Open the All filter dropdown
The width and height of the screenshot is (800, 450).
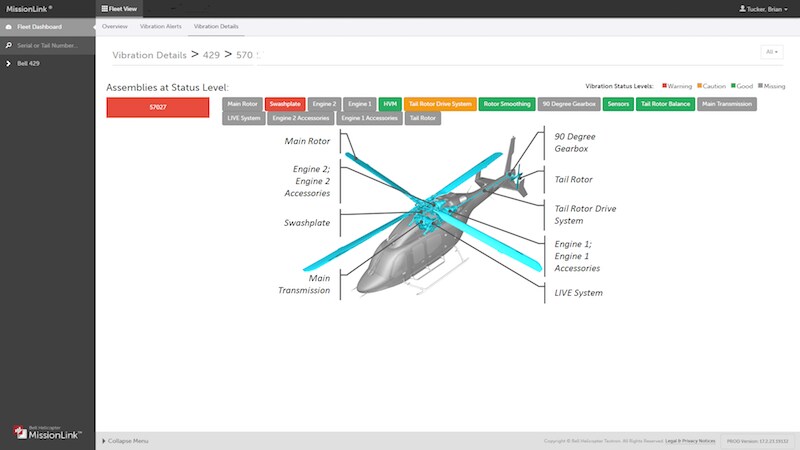(770, 51)
